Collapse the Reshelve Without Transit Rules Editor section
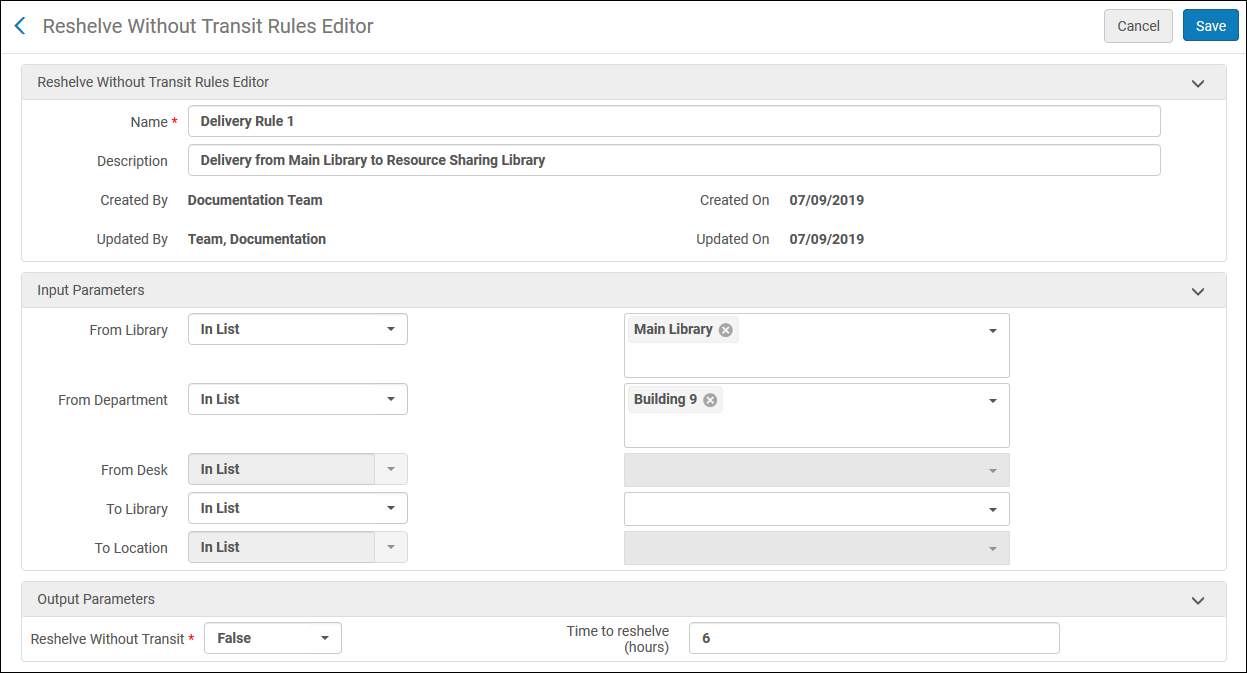Screen dimensions: 1247x673 1197,83
